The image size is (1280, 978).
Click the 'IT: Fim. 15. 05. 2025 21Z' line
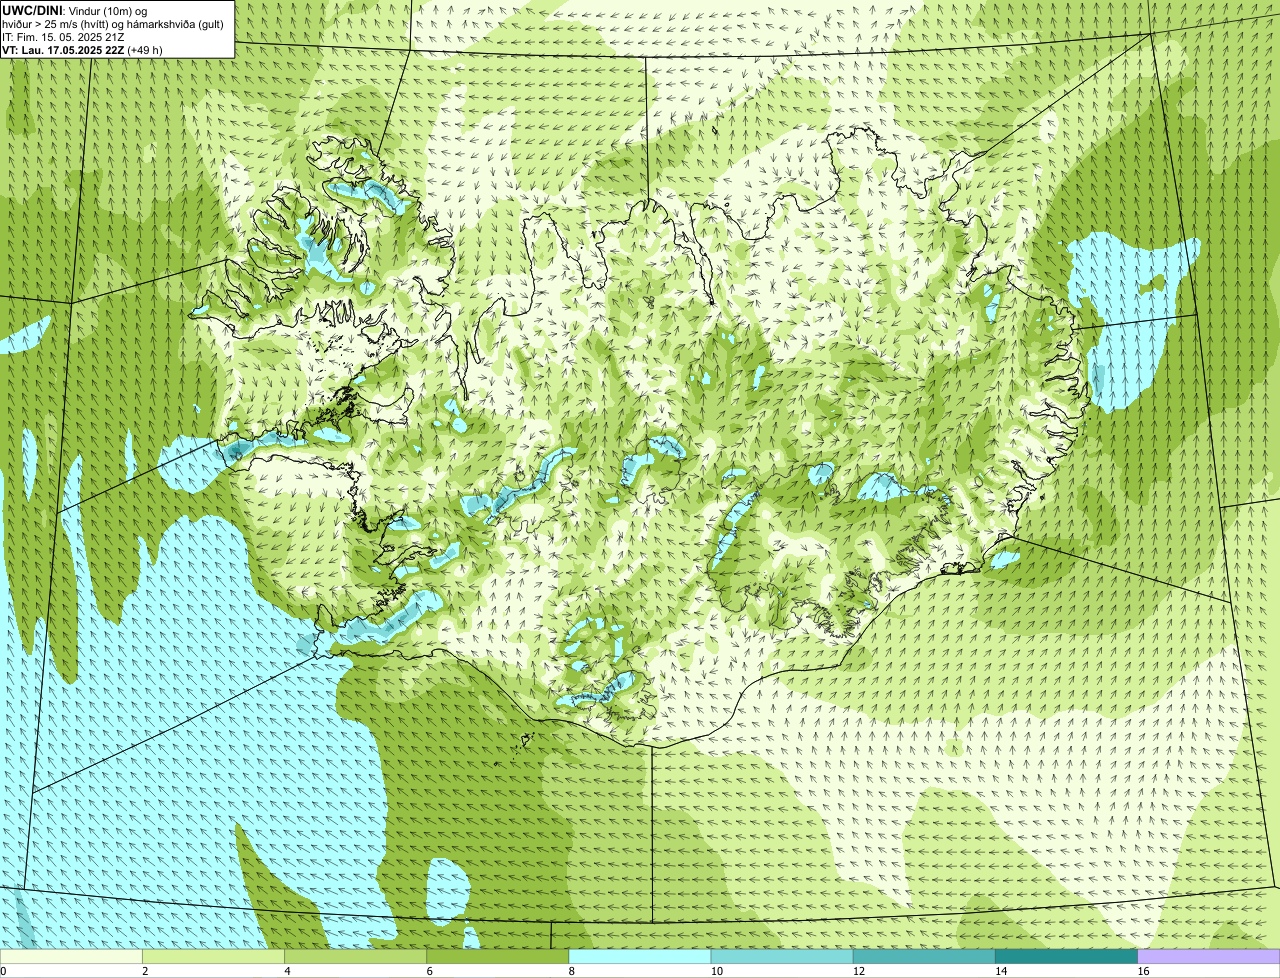[63, 36]
